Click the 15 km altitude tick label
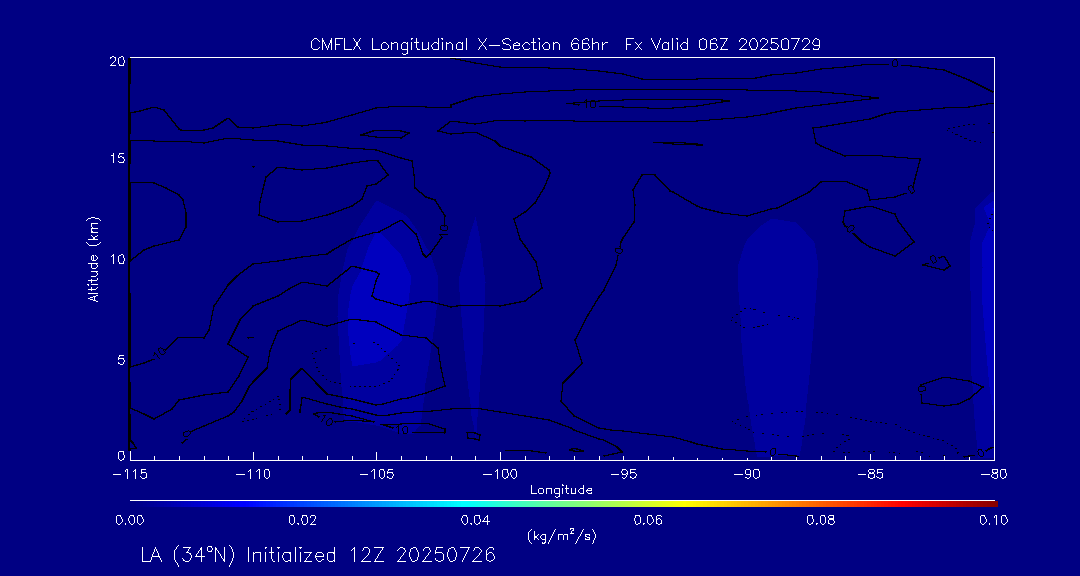Screen dimensions: 1080x576 [x=115, y=159]
